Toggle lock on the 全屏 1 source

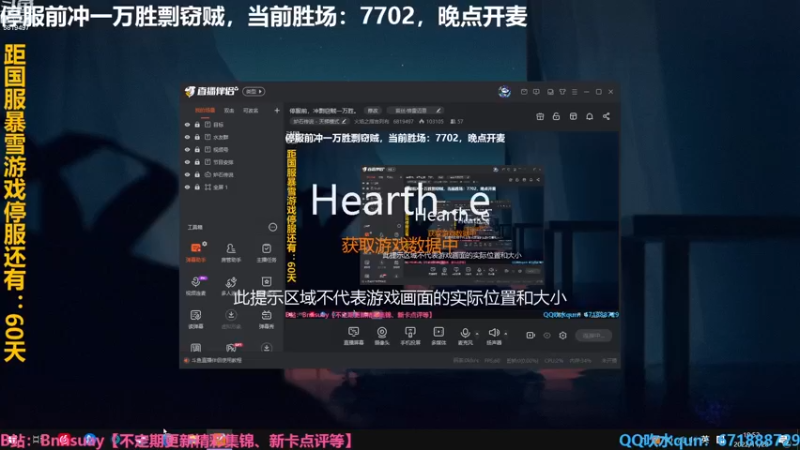click(197, 187)
